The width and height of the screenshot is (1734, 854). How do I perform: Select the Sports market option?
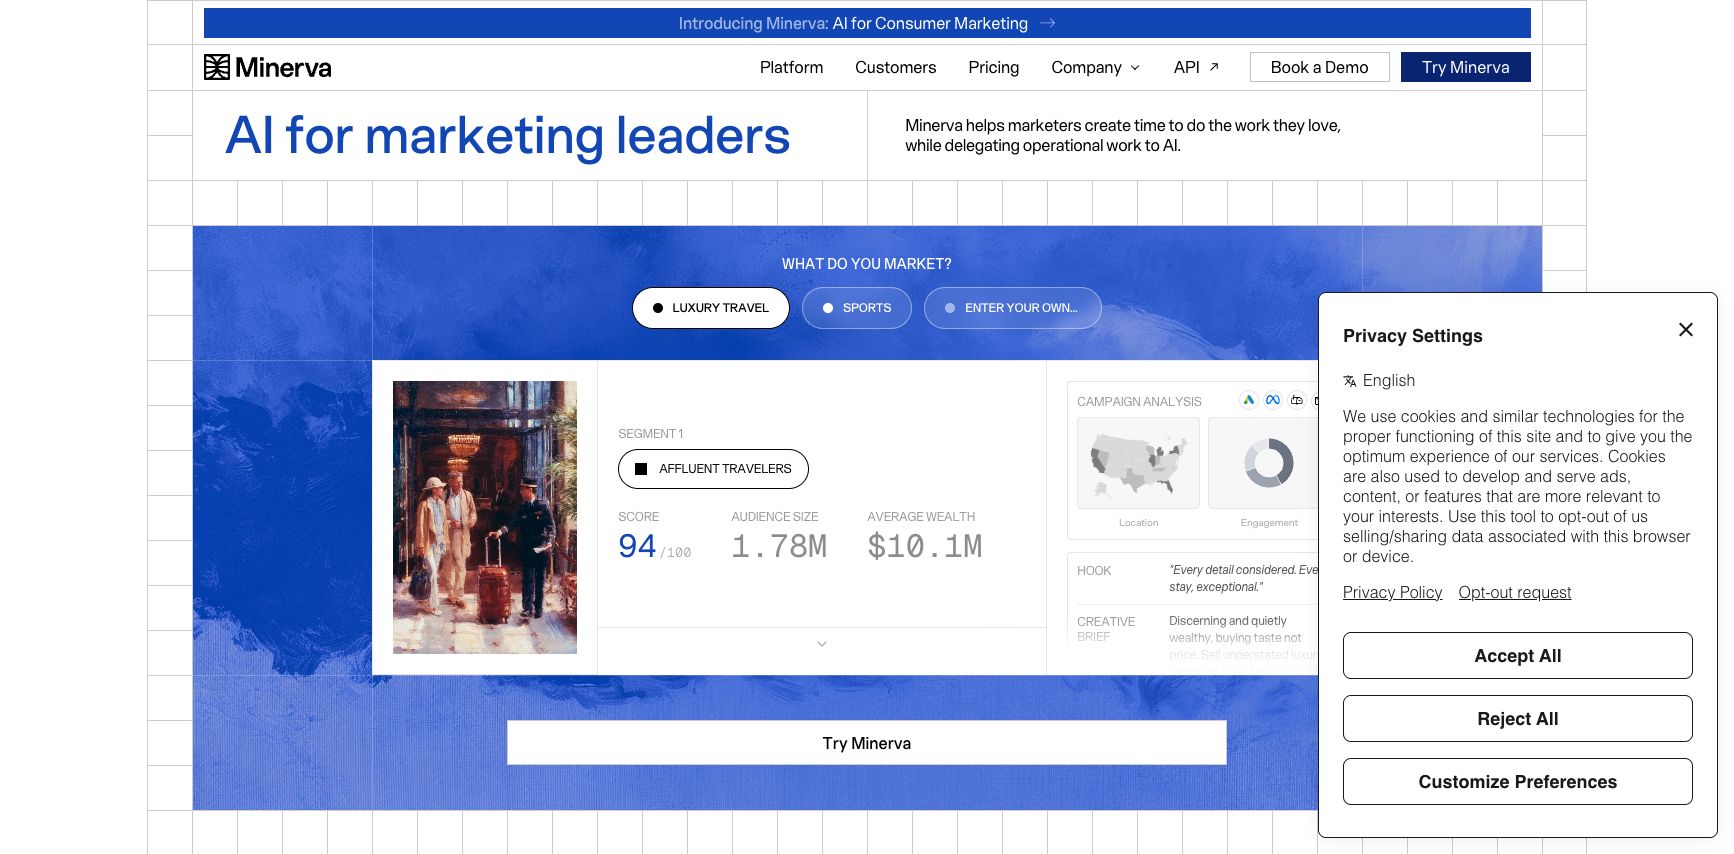(x=857, y=308)
